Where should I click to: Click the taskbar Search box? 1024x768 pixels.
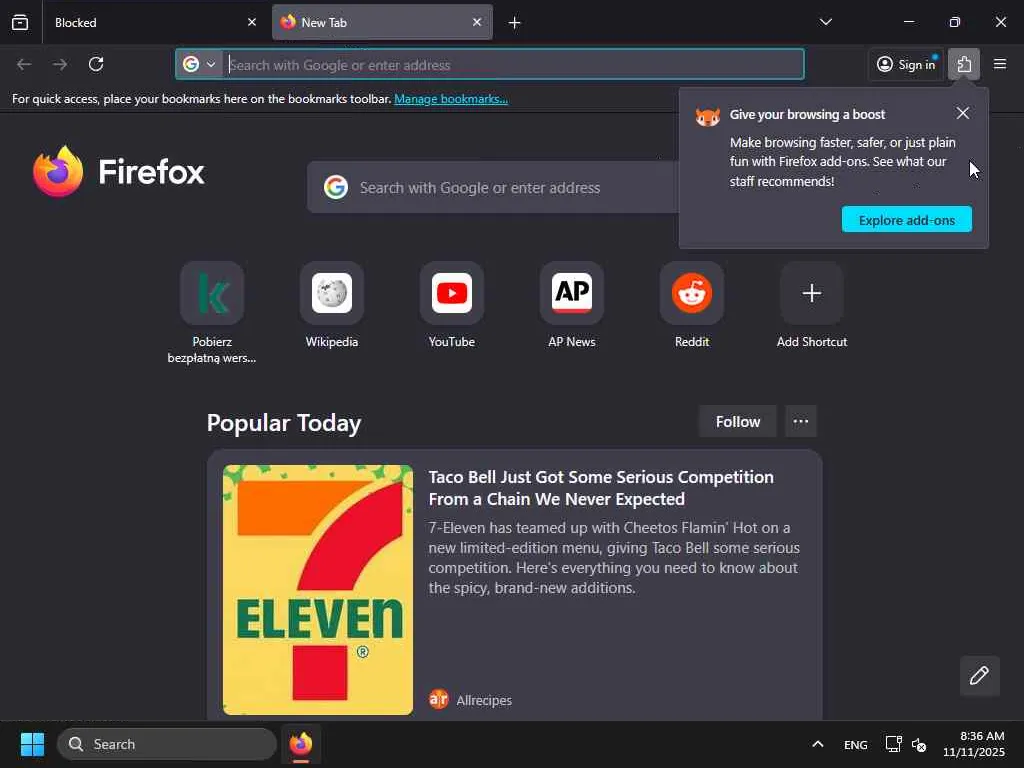(167, 744)
